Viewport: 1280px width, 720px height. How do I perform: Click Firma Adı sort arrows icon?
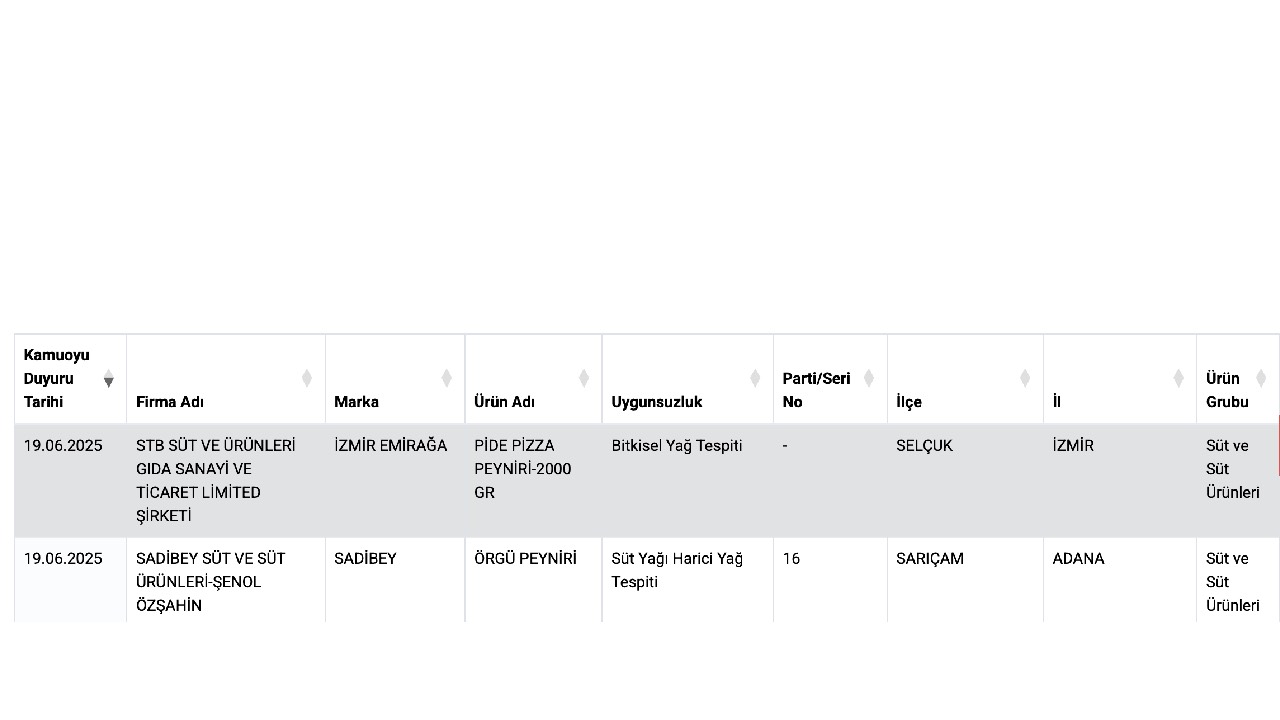click(x=307, y=378)
